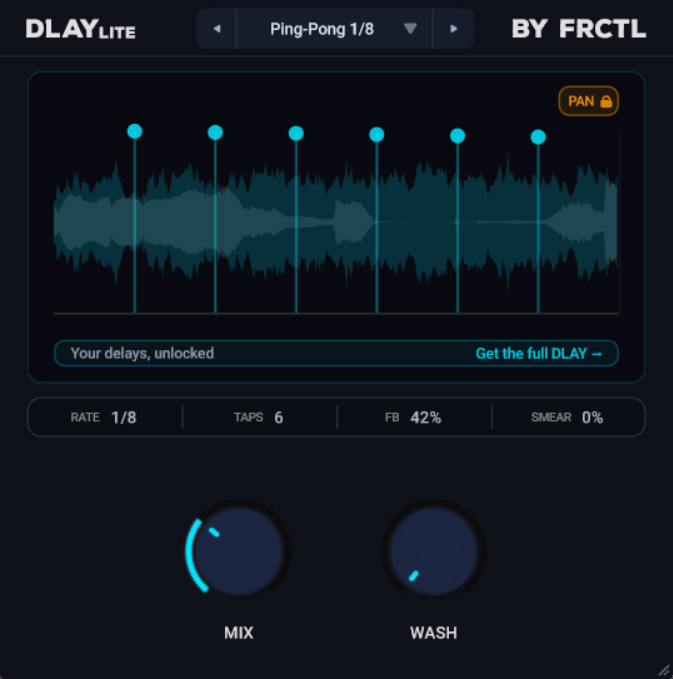Select the fifth delay tap handle
Viewport: 673px width, 679px height.
[x=457, y=136]
